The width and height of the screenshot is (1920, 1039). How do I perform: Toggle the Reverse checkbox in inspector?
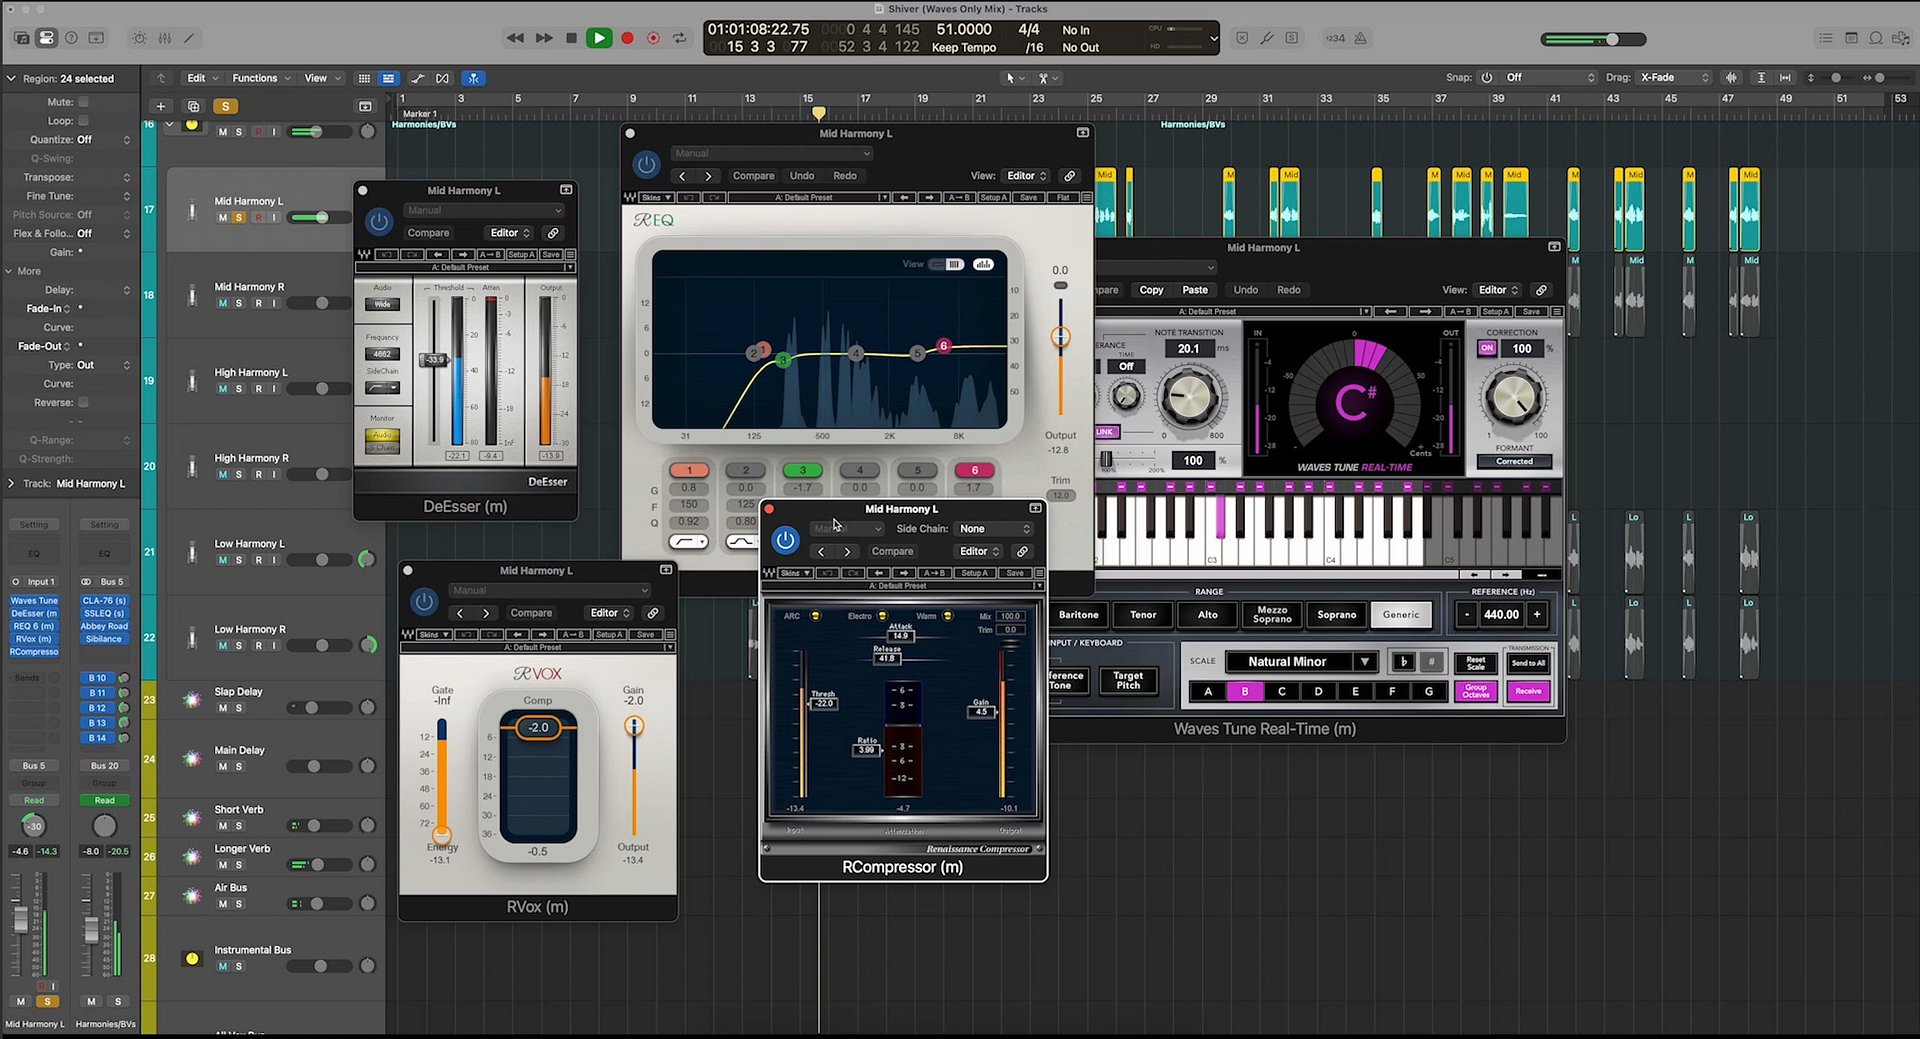click(83, 402)
